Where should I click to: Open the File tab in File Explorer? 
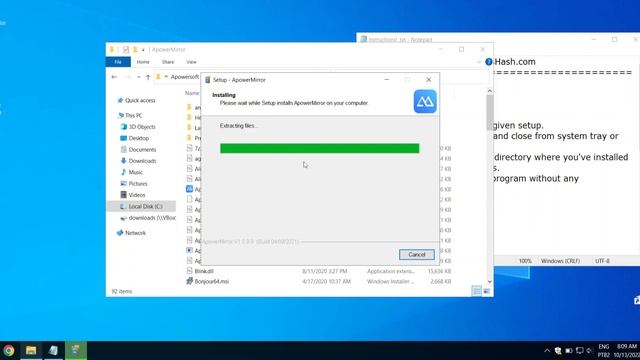pyautogui.click(x=118, y=62)
